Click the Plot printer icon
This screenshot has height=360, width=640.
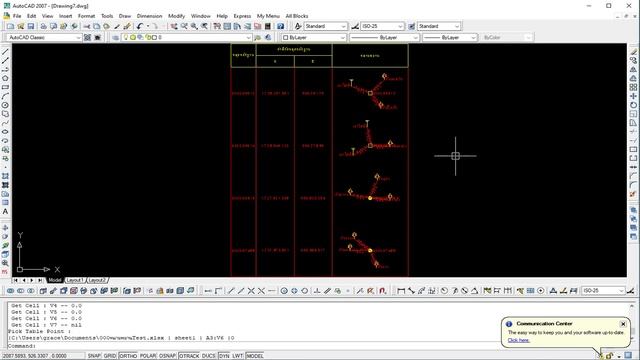43,26
